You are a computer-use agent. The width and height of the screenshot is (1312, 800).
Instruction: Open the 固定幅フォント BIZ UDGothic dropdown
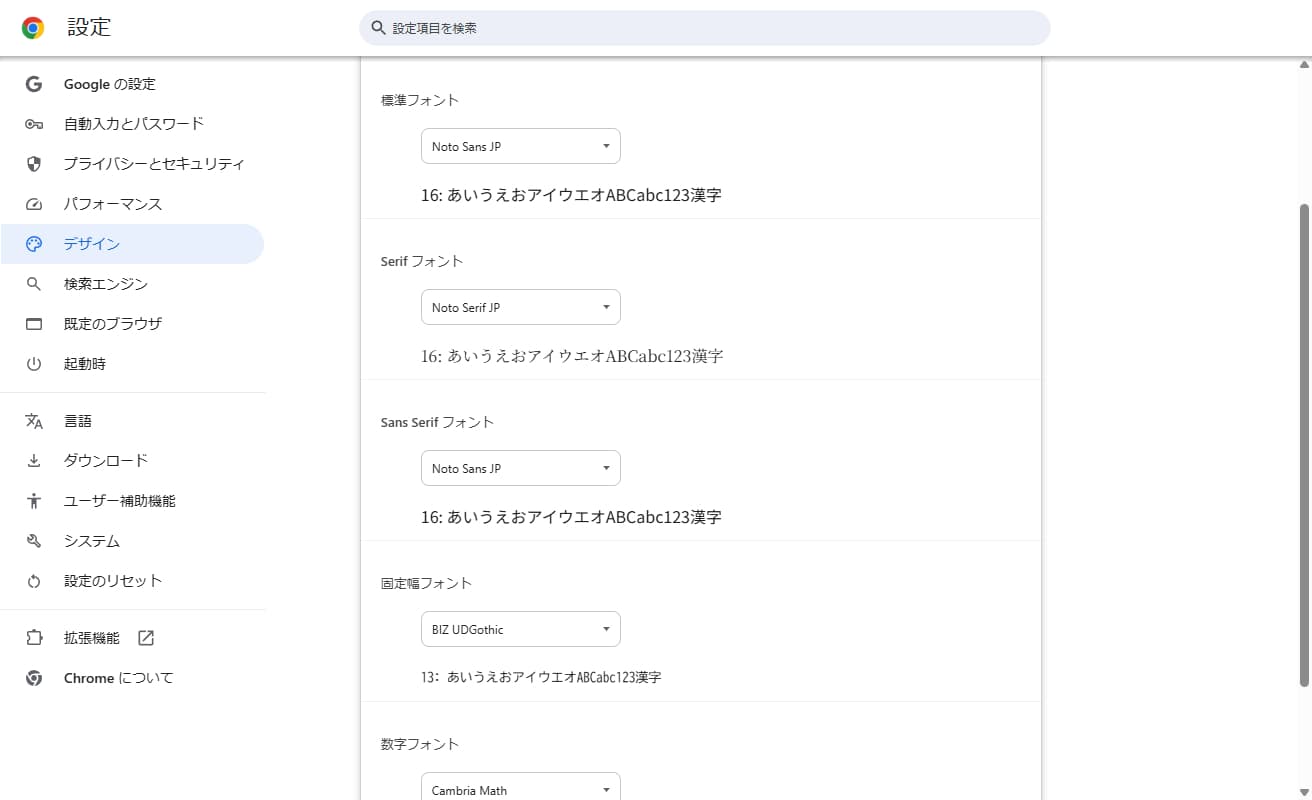point(520,629)
